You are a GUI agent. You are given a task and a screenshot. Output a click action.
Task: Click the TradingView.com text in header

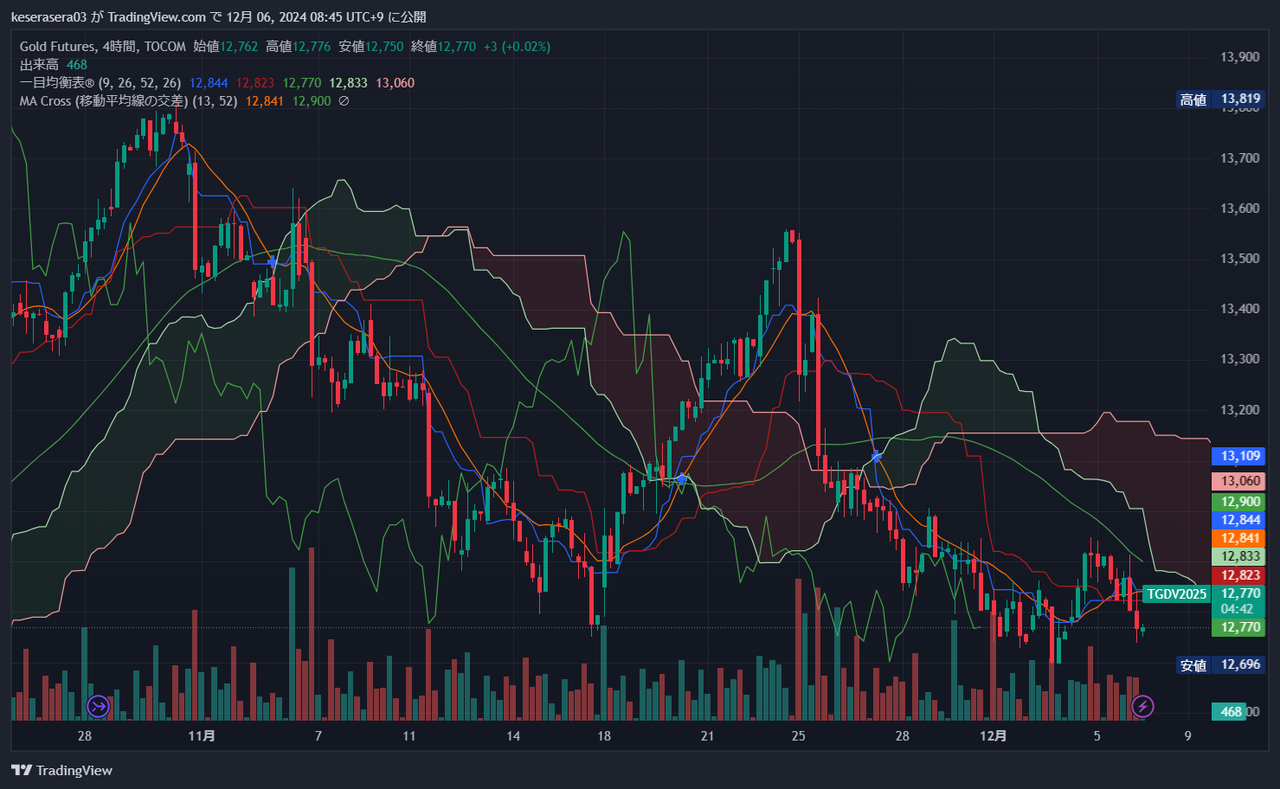[x=157, y=17]
